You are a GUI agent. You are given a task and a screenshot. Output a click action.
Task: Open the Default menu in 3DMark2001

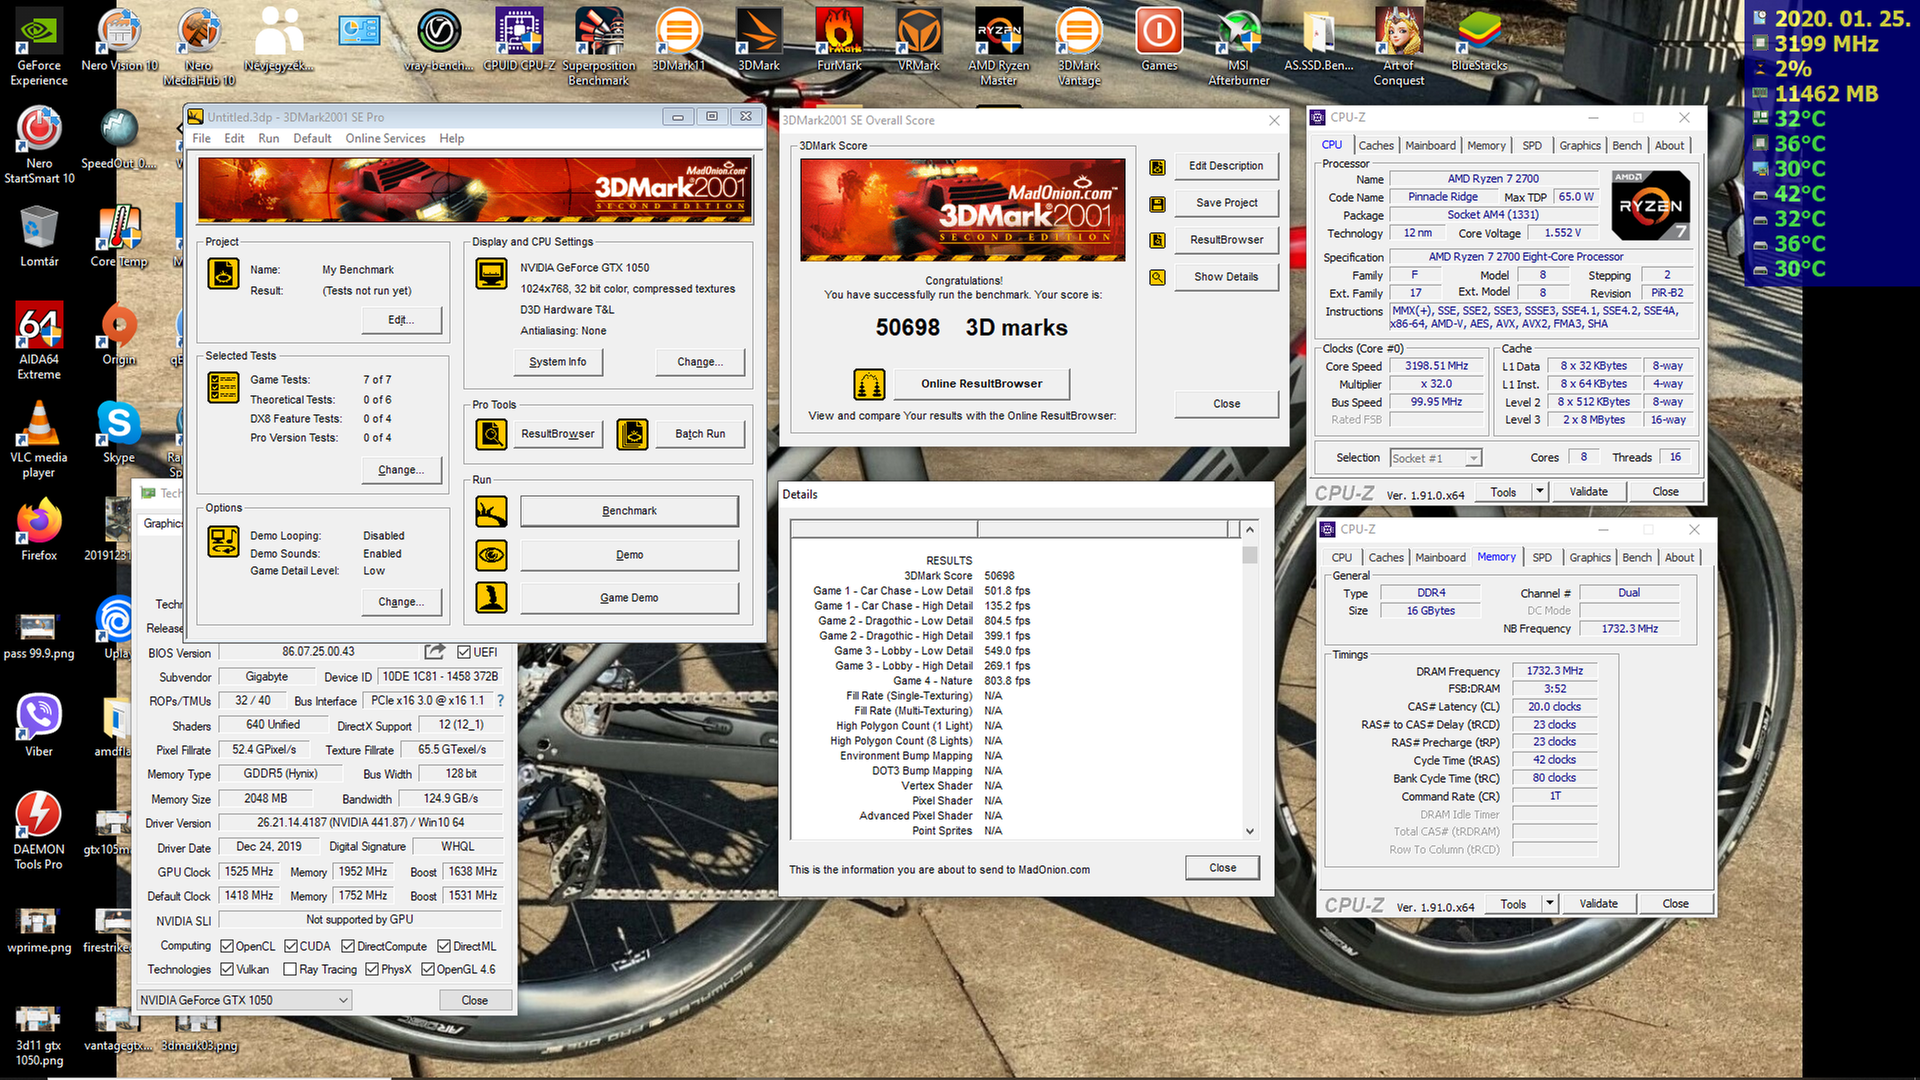tap(312, 139)
